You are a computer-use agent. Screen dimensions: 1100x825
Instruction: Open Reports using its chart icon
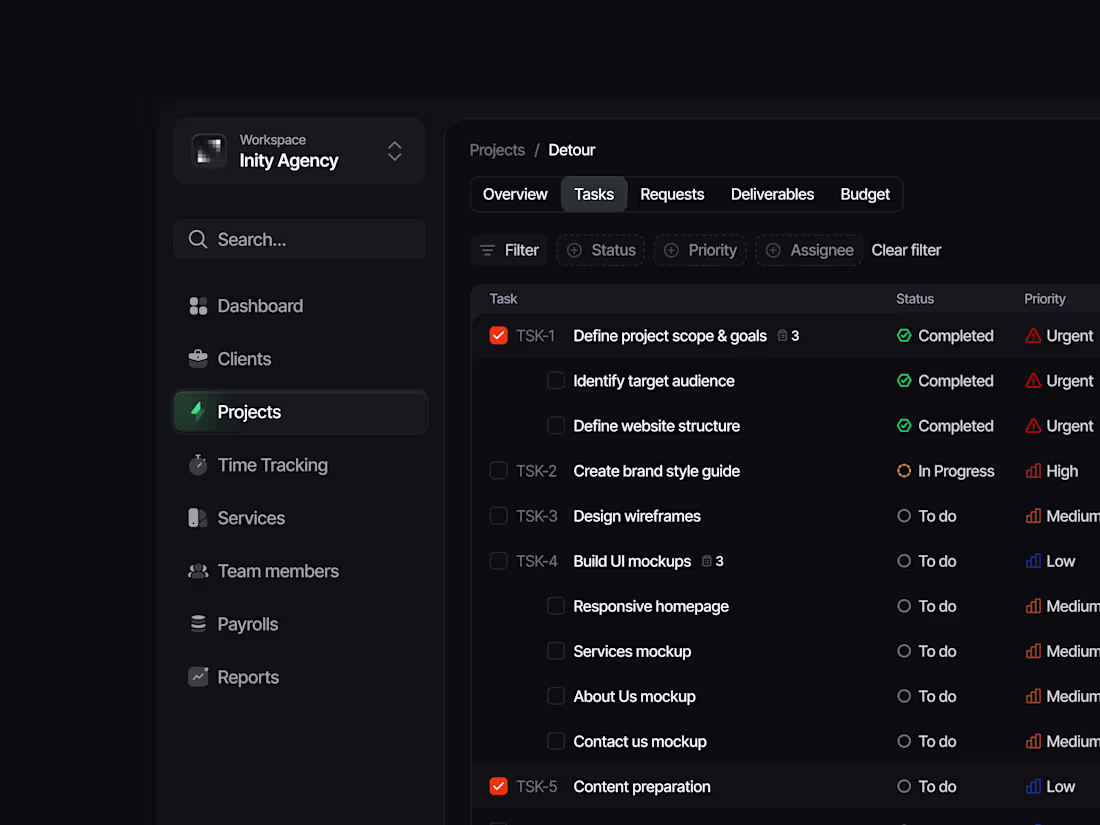[x=198, y=676]
